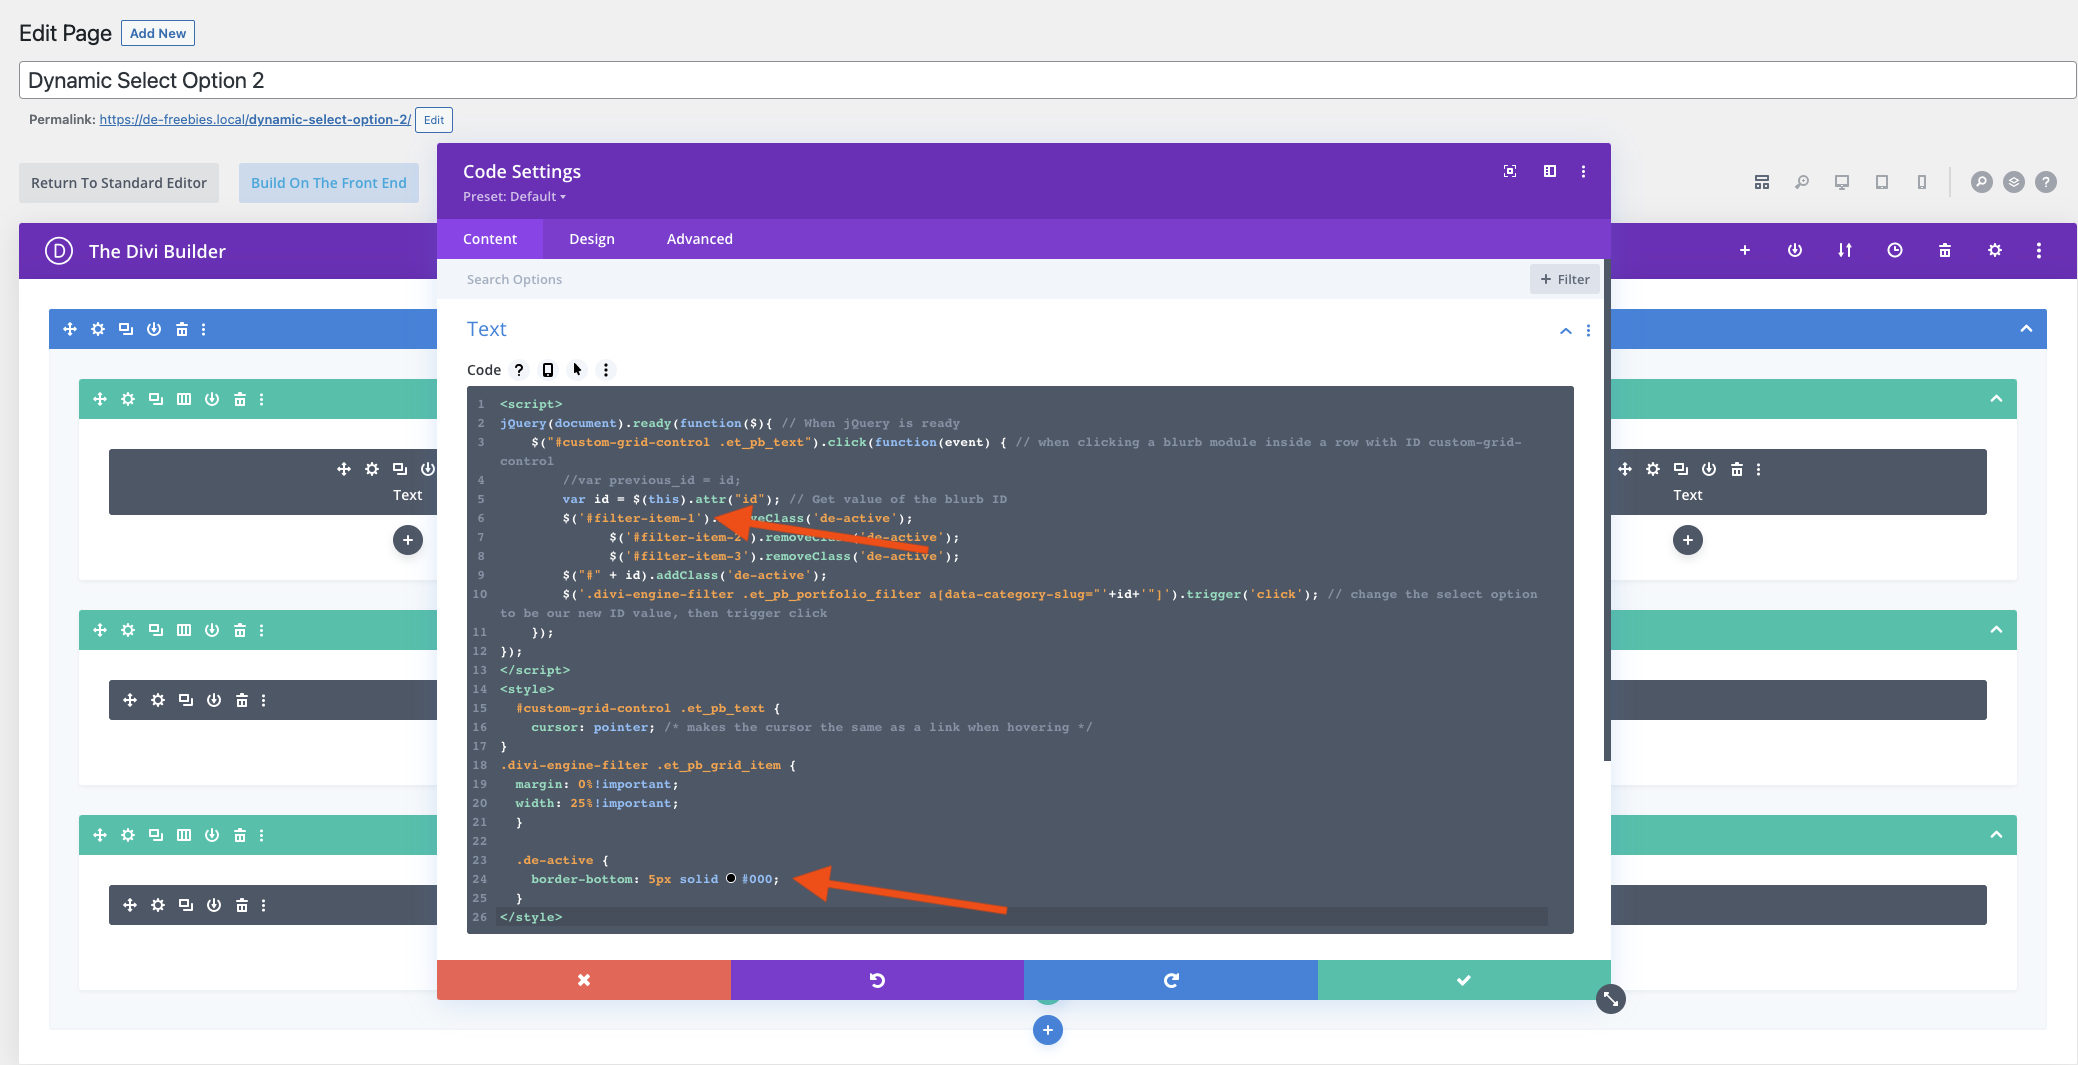Click the modal corner arrow handle
Screen dimensions: 2078x1065
tap(1611, 999)
